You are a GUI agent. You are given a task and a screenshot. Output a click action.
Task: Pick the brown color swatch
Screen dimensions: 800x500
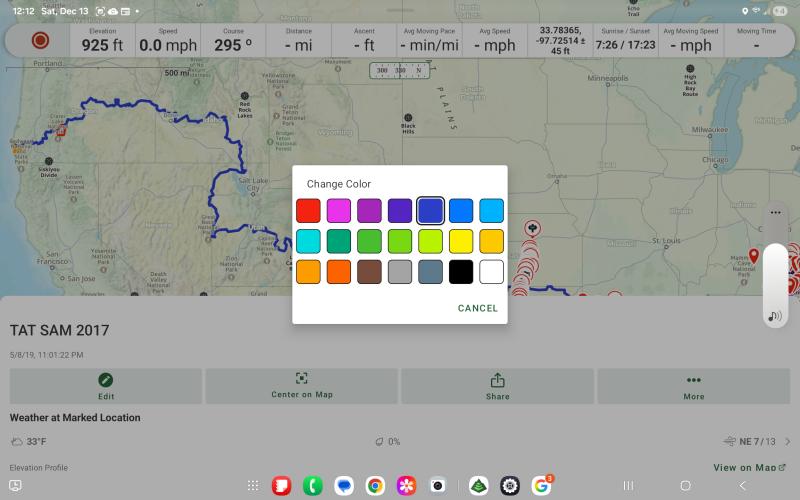point(369,272)
